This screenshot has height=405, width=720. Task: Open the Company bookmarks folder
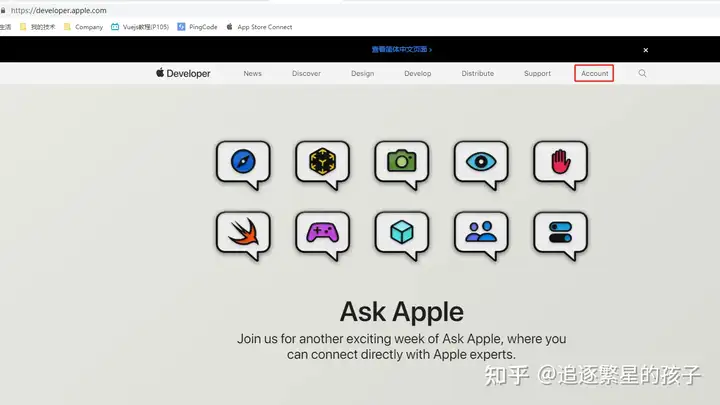(84, 27)
